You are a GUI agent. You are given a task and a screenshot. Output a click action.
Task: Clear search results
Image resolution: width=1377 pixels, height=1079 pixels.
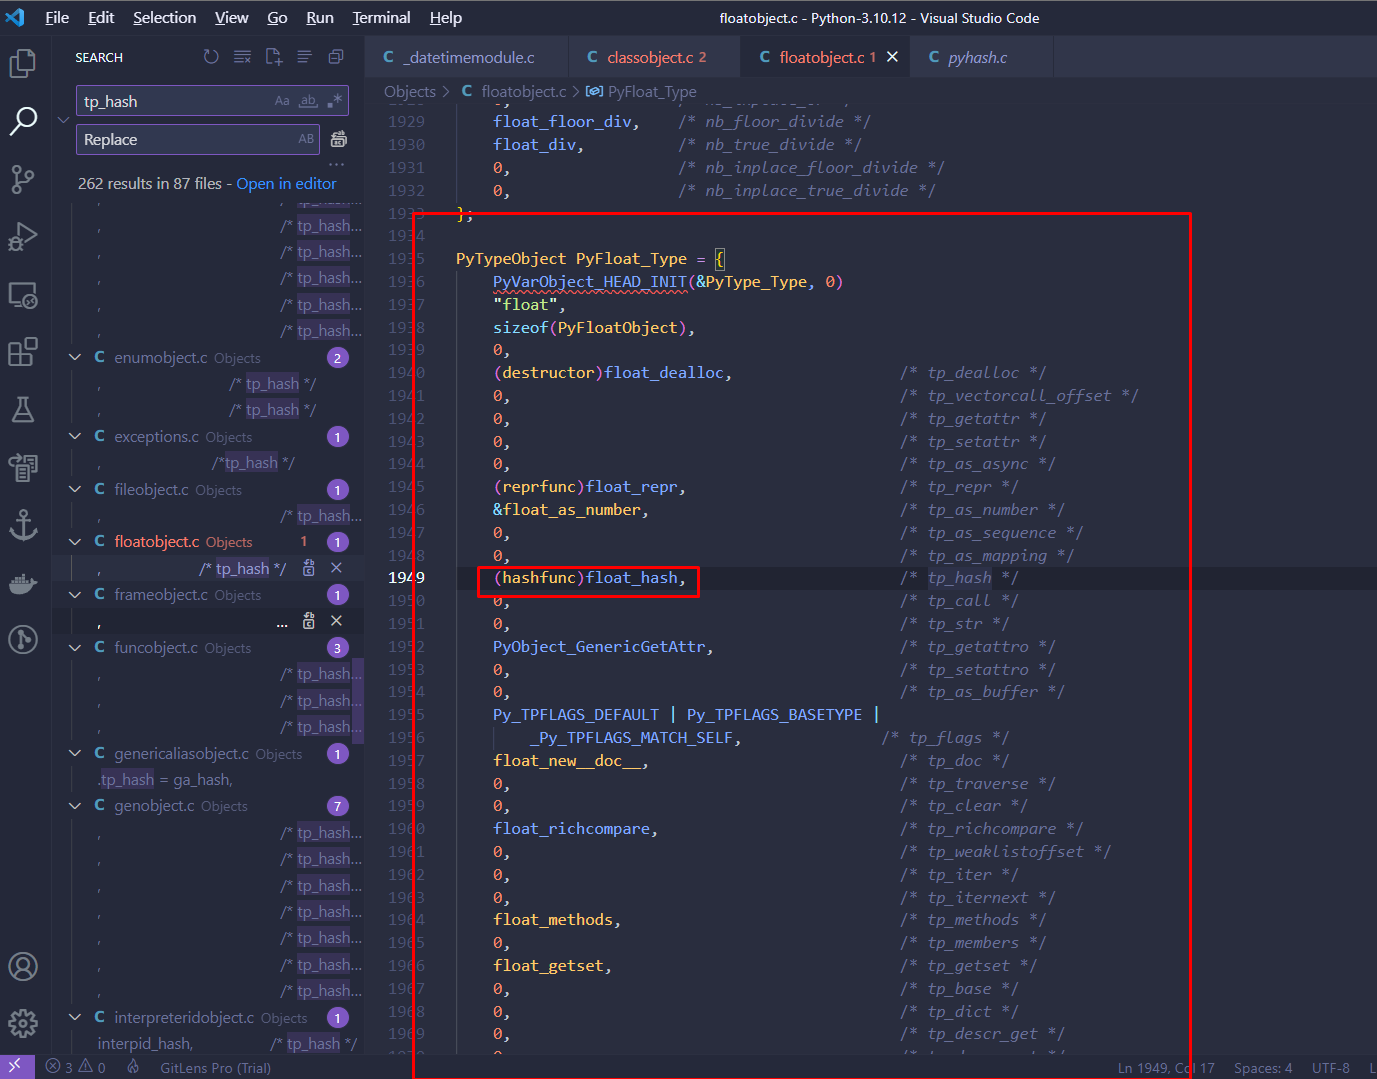point(242,57)
